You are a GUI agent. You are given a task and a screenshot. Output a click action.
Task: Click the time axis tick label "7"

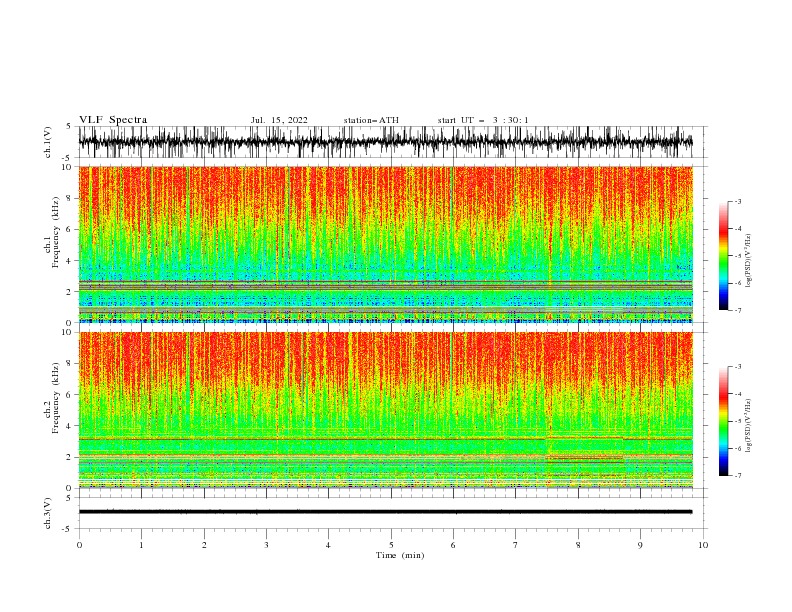516,545
